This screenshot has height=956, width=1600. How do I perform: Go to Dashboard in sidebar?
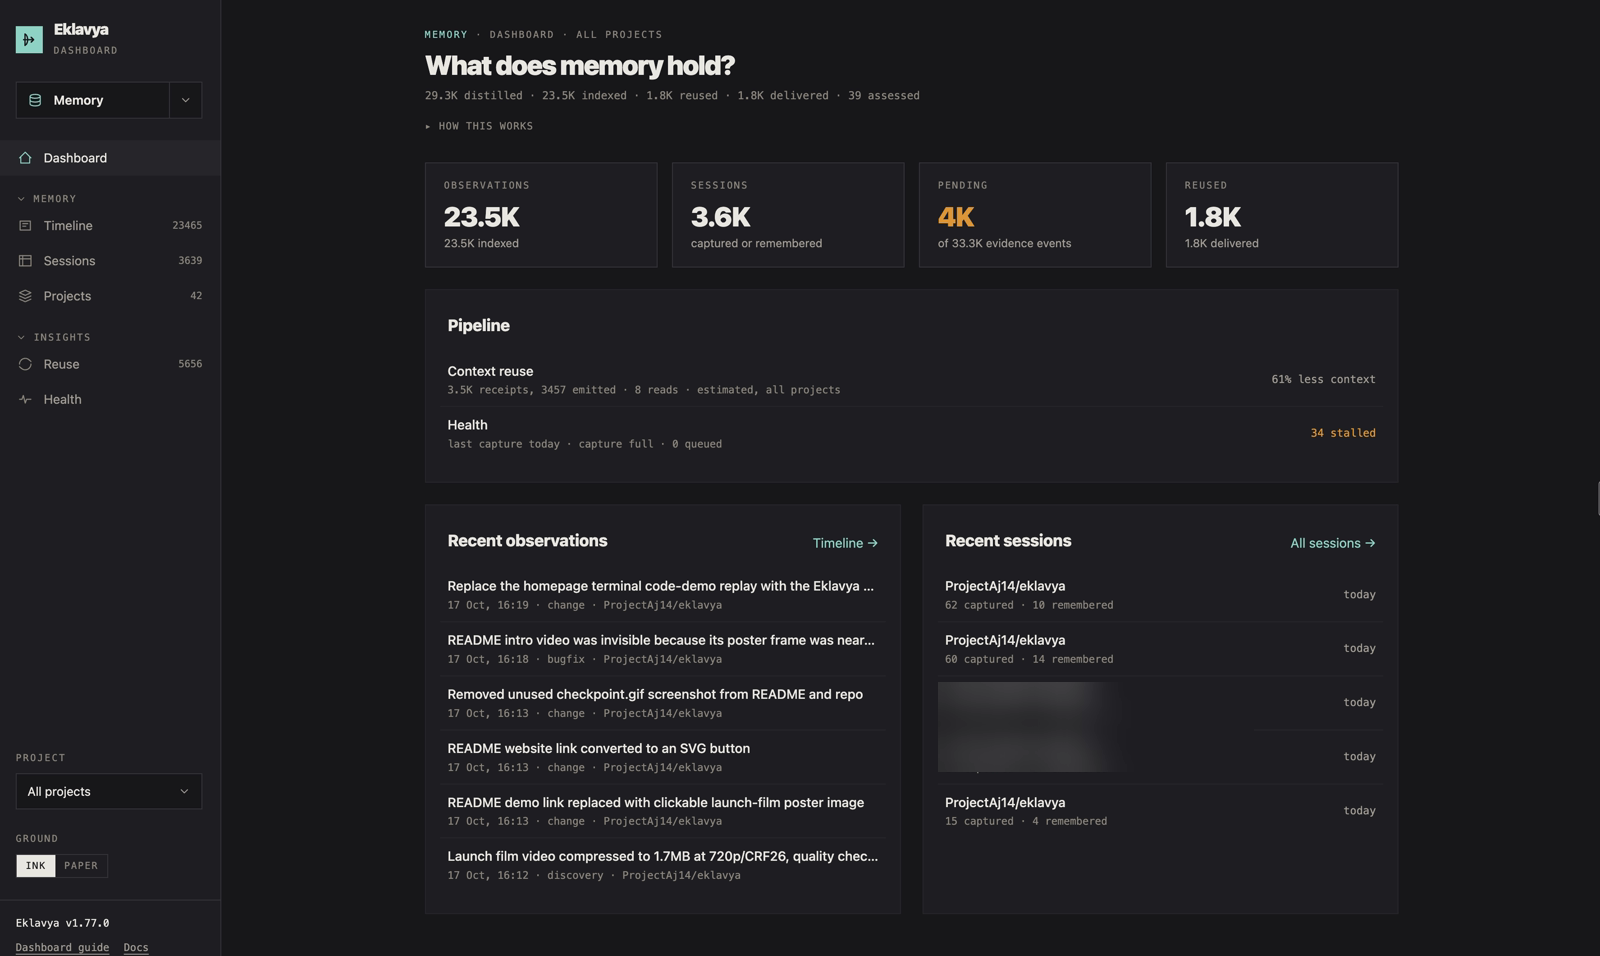coord(110,158)
